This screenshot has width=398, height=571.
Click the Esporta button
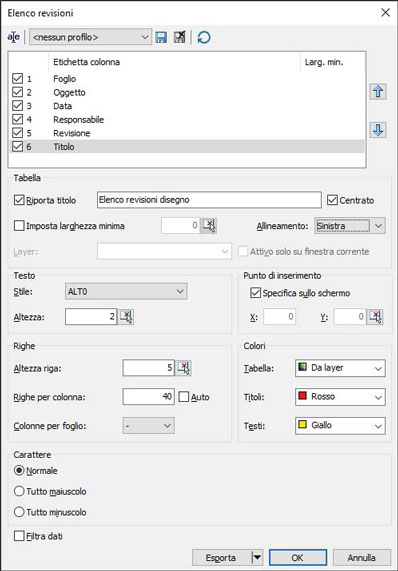221,558
